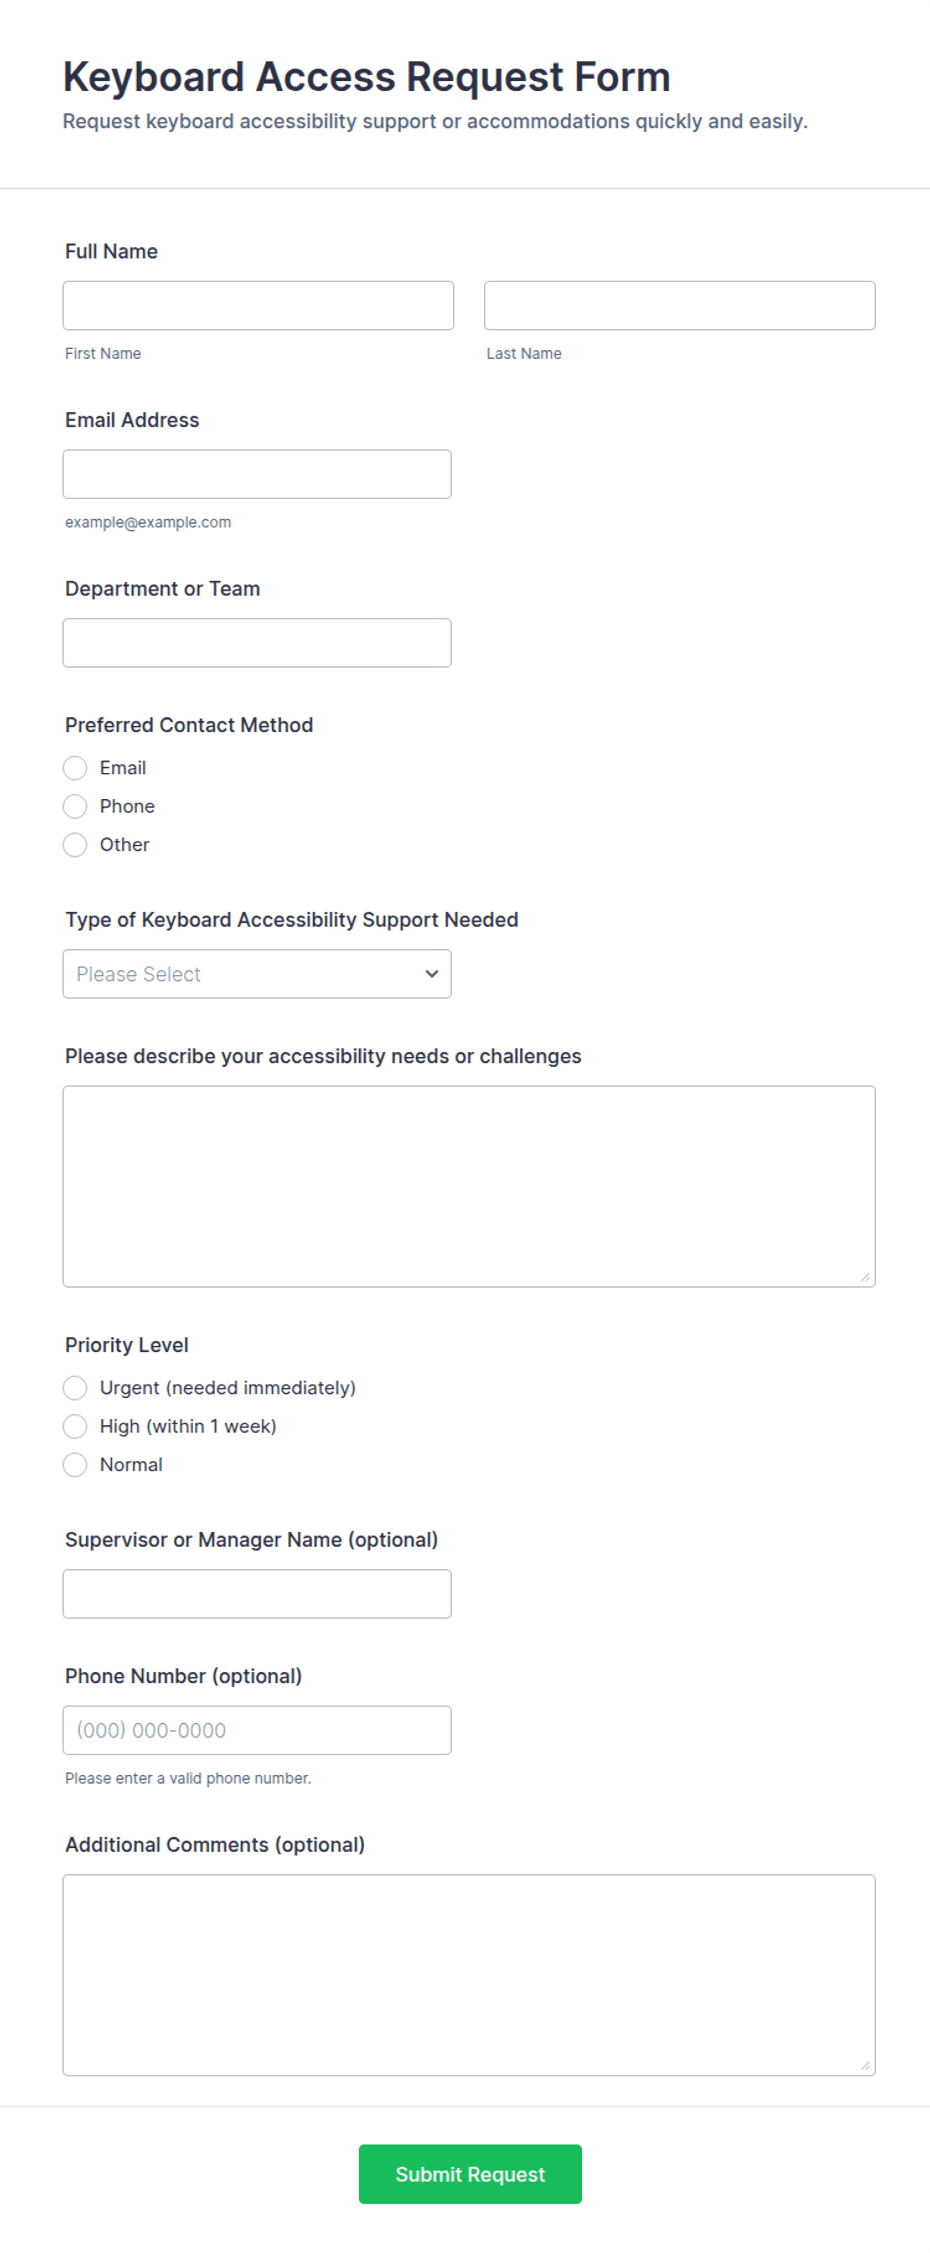This screenshot has width=930, height=2253.
Task: Focus the Email Address text box
Action: pos(257,474)
